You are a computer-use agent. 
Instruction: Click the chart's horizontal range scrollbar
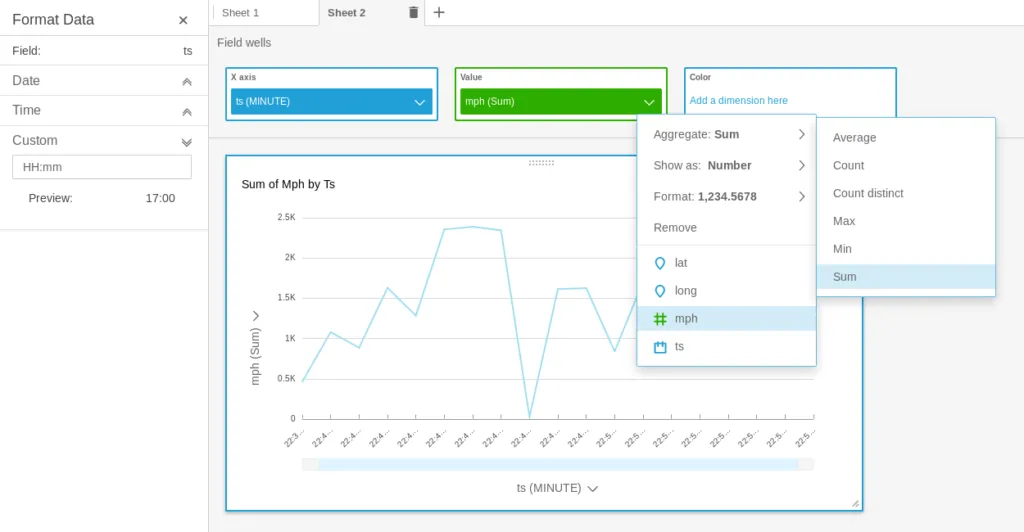pyautogui.click(x=557, y=464)
